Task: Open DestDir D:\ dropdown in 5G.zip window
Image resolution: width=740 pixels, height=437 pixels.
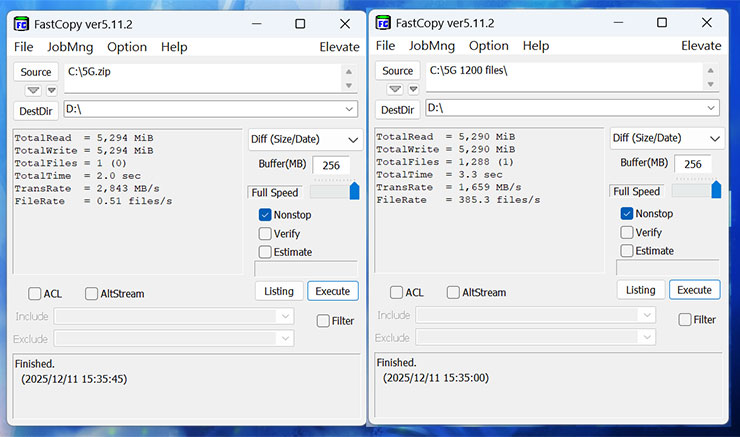Action: tap(348, 109)
